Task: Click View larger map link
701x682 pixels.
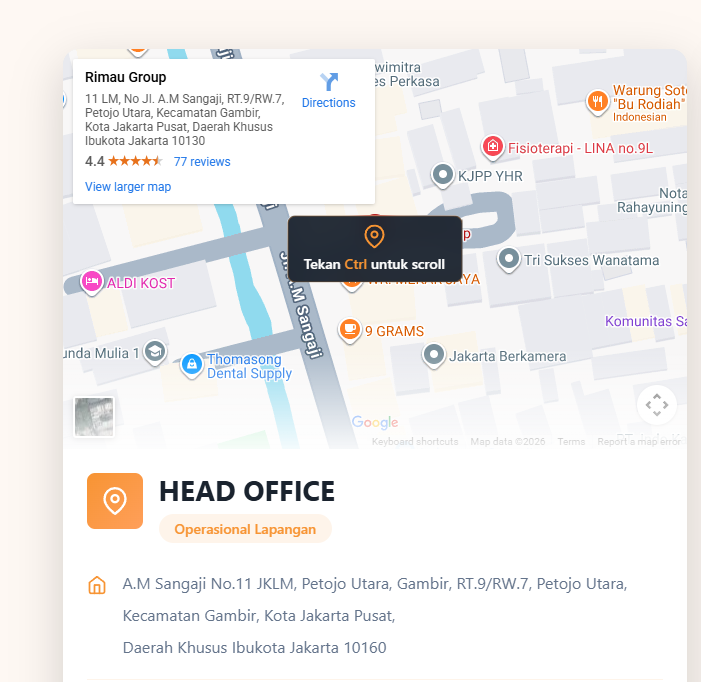Action: click(x=128, y=187)
